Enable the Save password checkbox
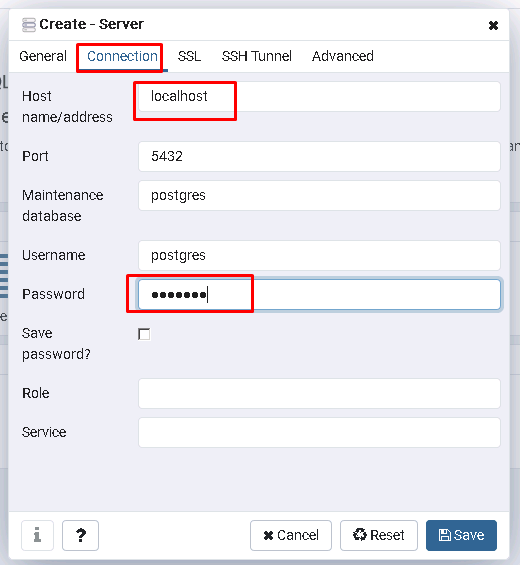The height and width of the screenshot is (565, 520). [144, 334]
